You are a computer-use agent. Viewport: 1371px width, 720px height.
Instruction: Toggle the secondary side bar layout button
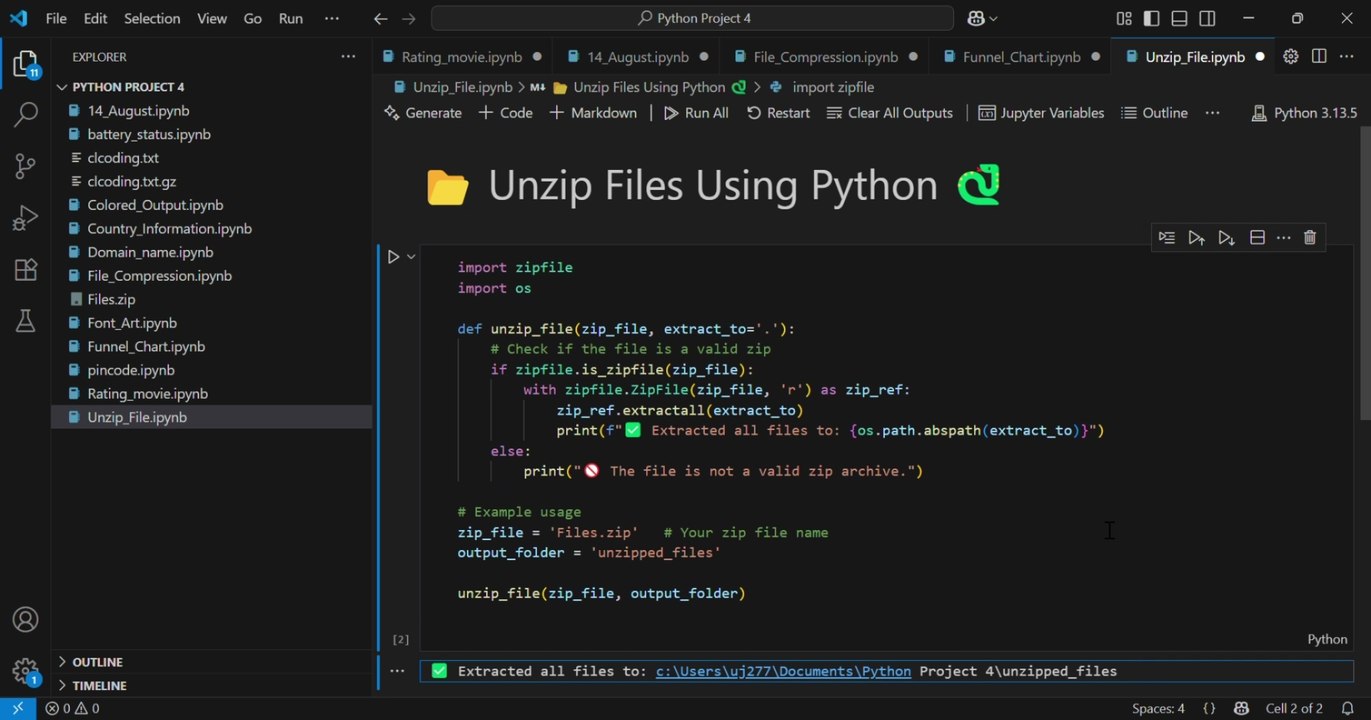[x=1207, y=18]
